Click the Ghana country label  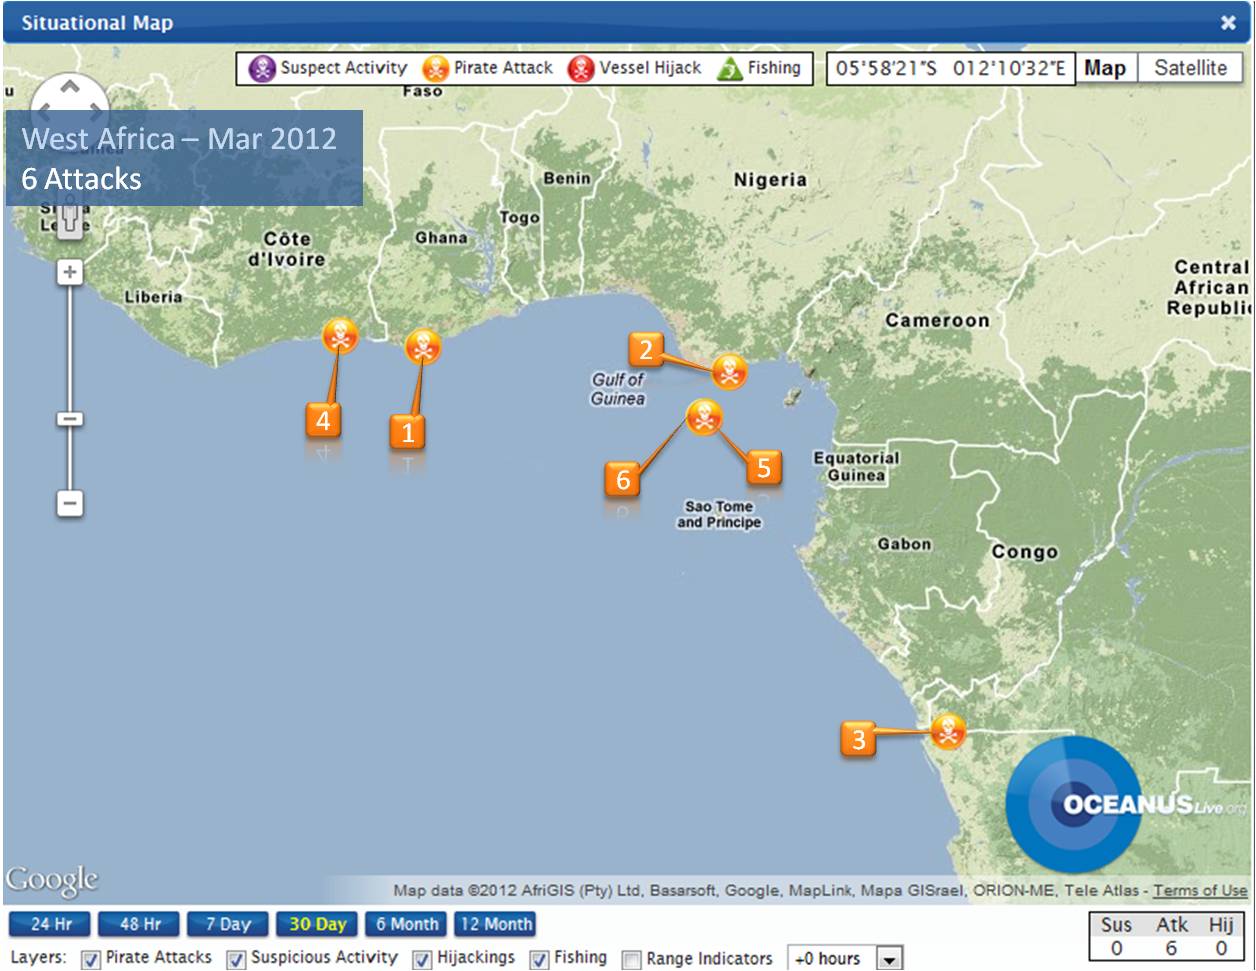441,238
